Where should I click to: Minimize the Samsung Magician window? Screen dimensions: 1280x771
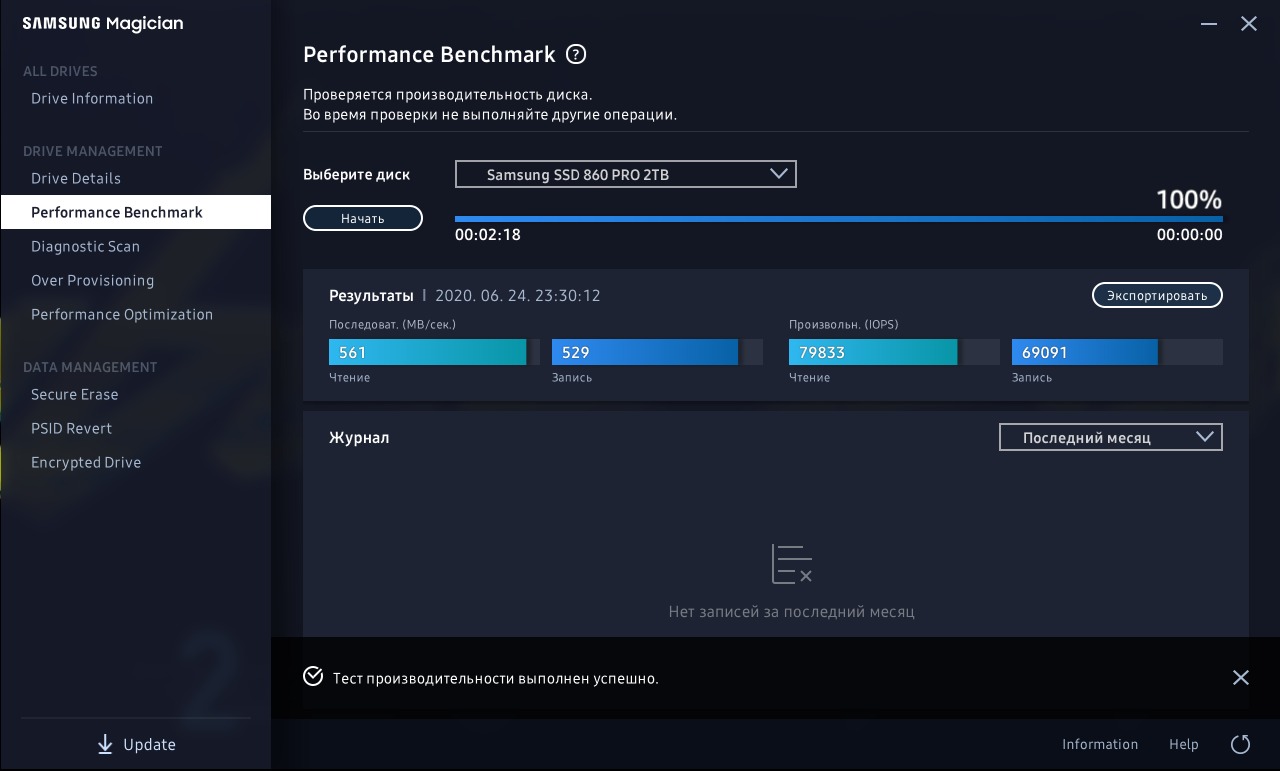[1209, 24]
